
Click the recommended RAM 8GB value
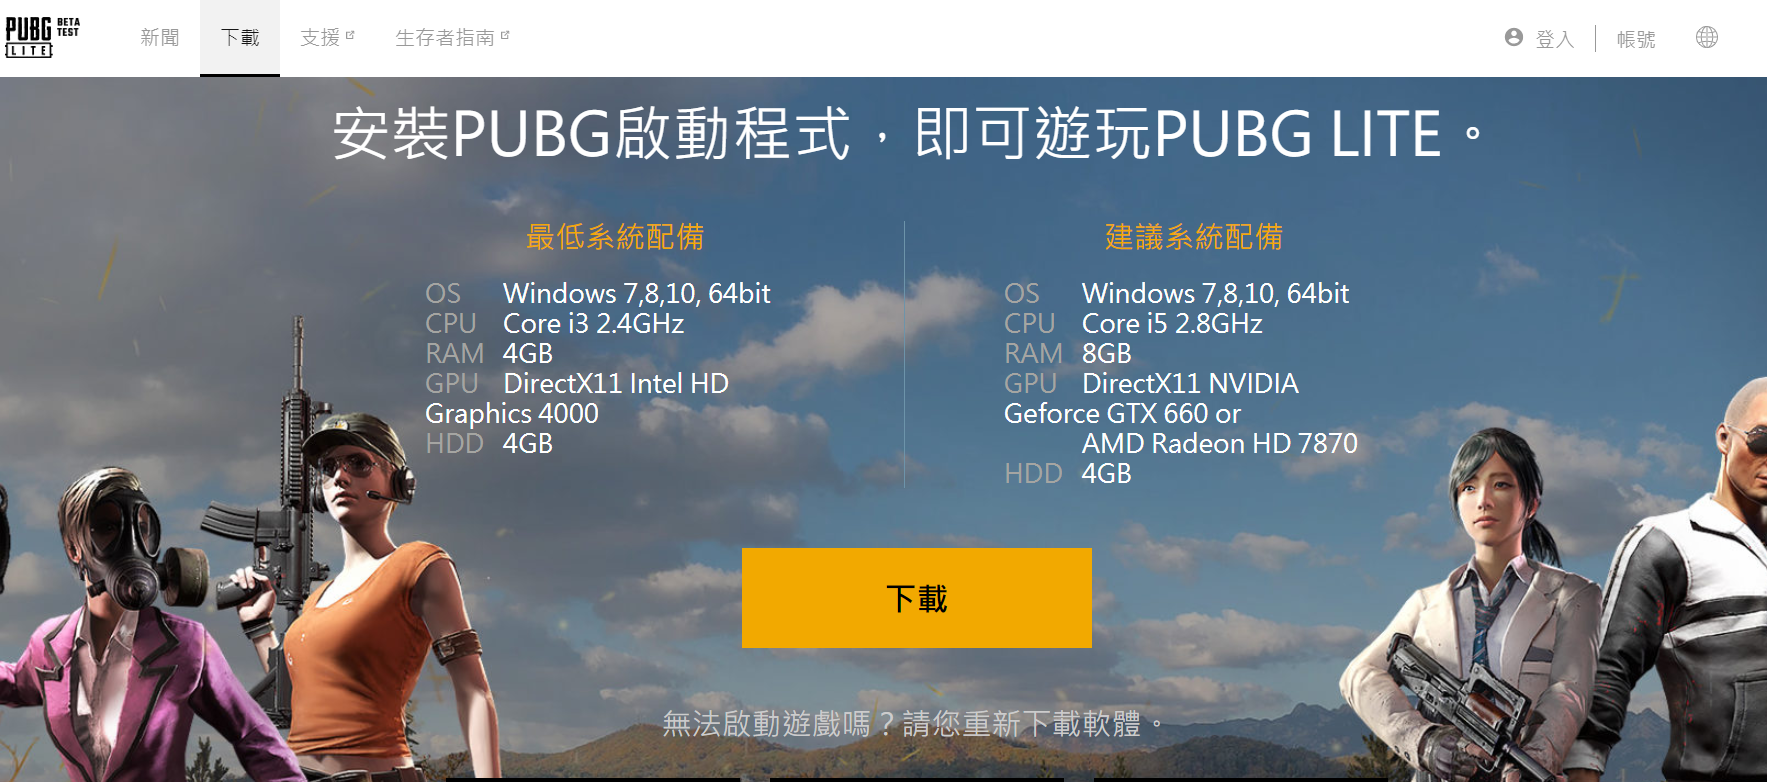(1107, 354)
